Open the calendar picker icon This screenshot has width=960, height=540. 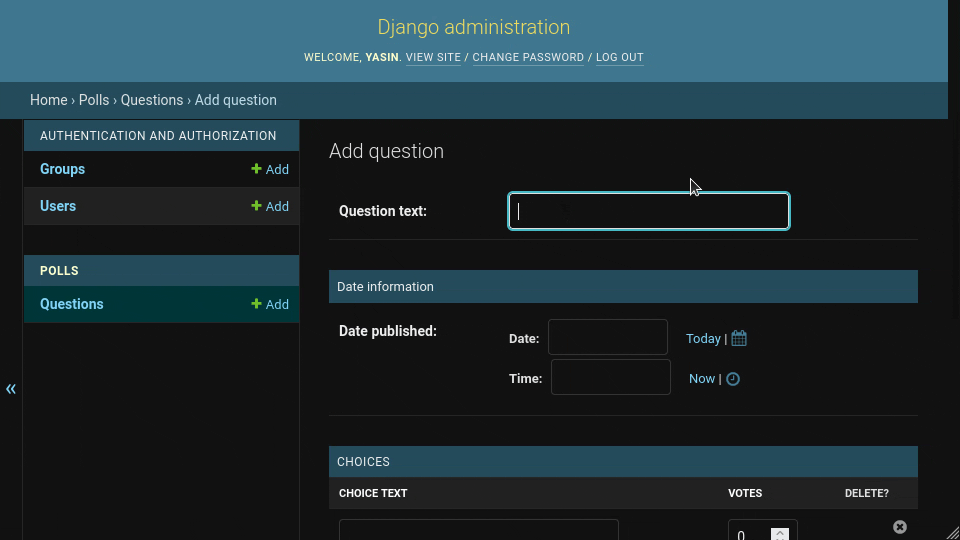(x=739, y=339)
